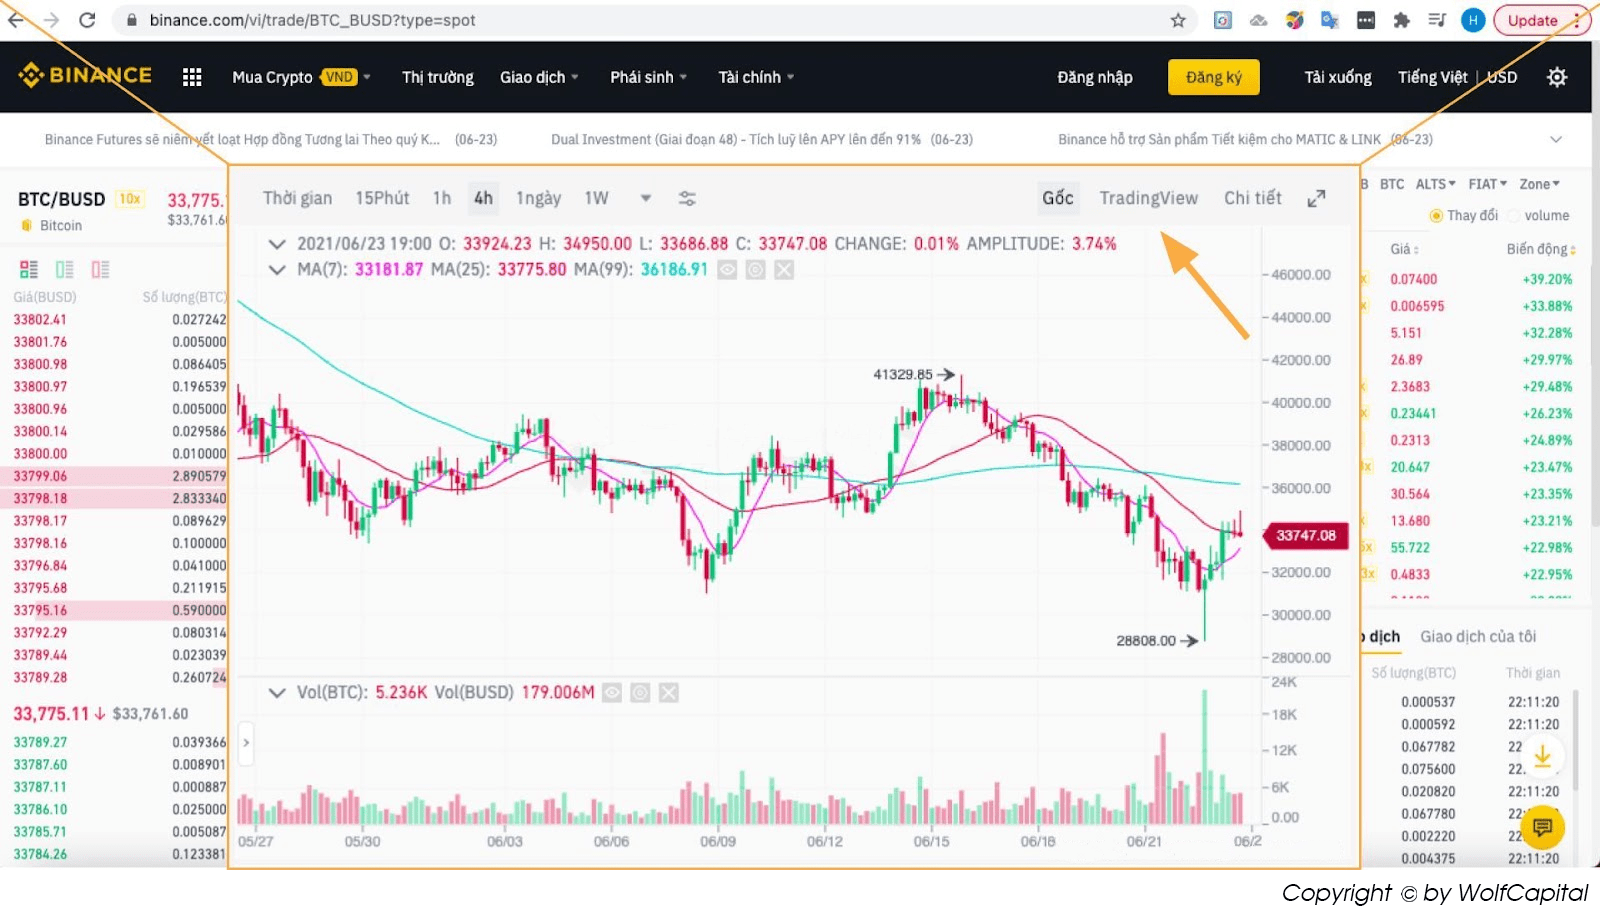Viewport: 1600px width, 917px height.
Task: Open the browser extensions puzzle icon
Action: (1401, 20)
